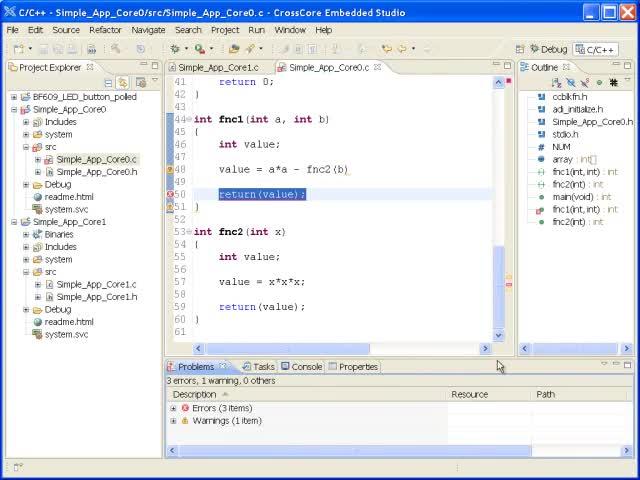Open the Run menu
The image size is (640, 480).
pyautogui.click(x=256, y=30)
